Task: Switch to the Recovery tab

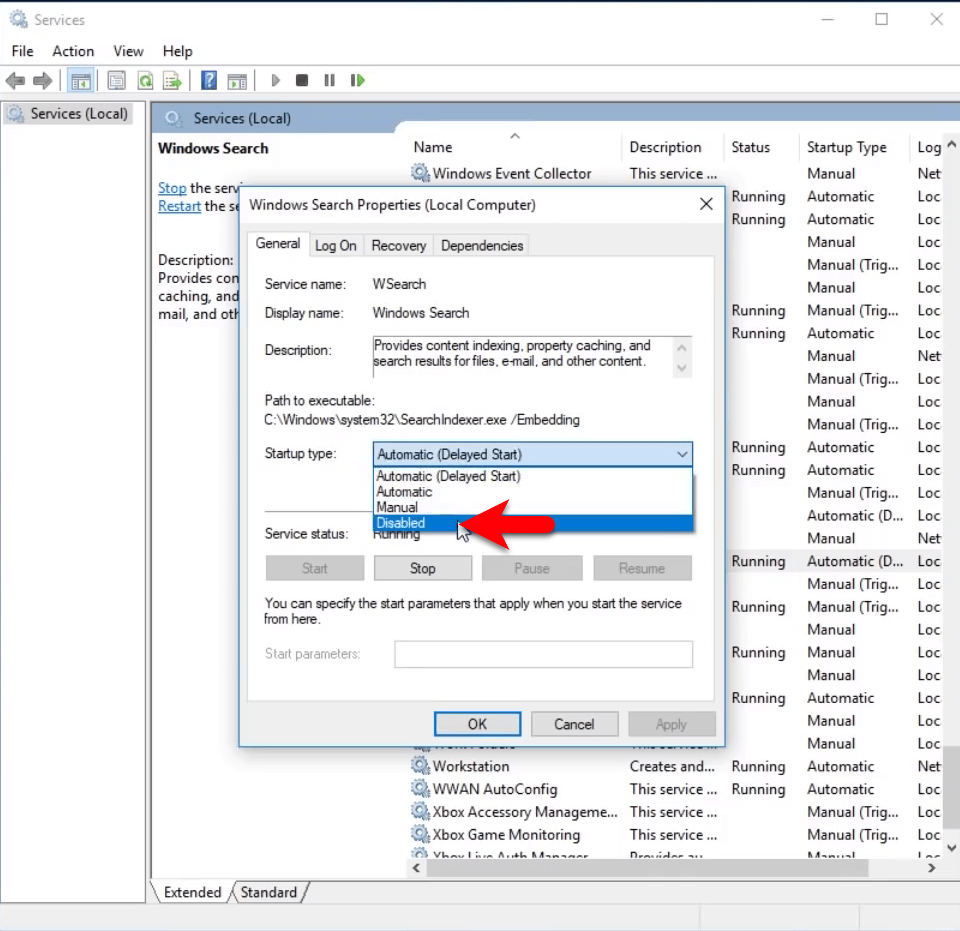Action: 399,245
